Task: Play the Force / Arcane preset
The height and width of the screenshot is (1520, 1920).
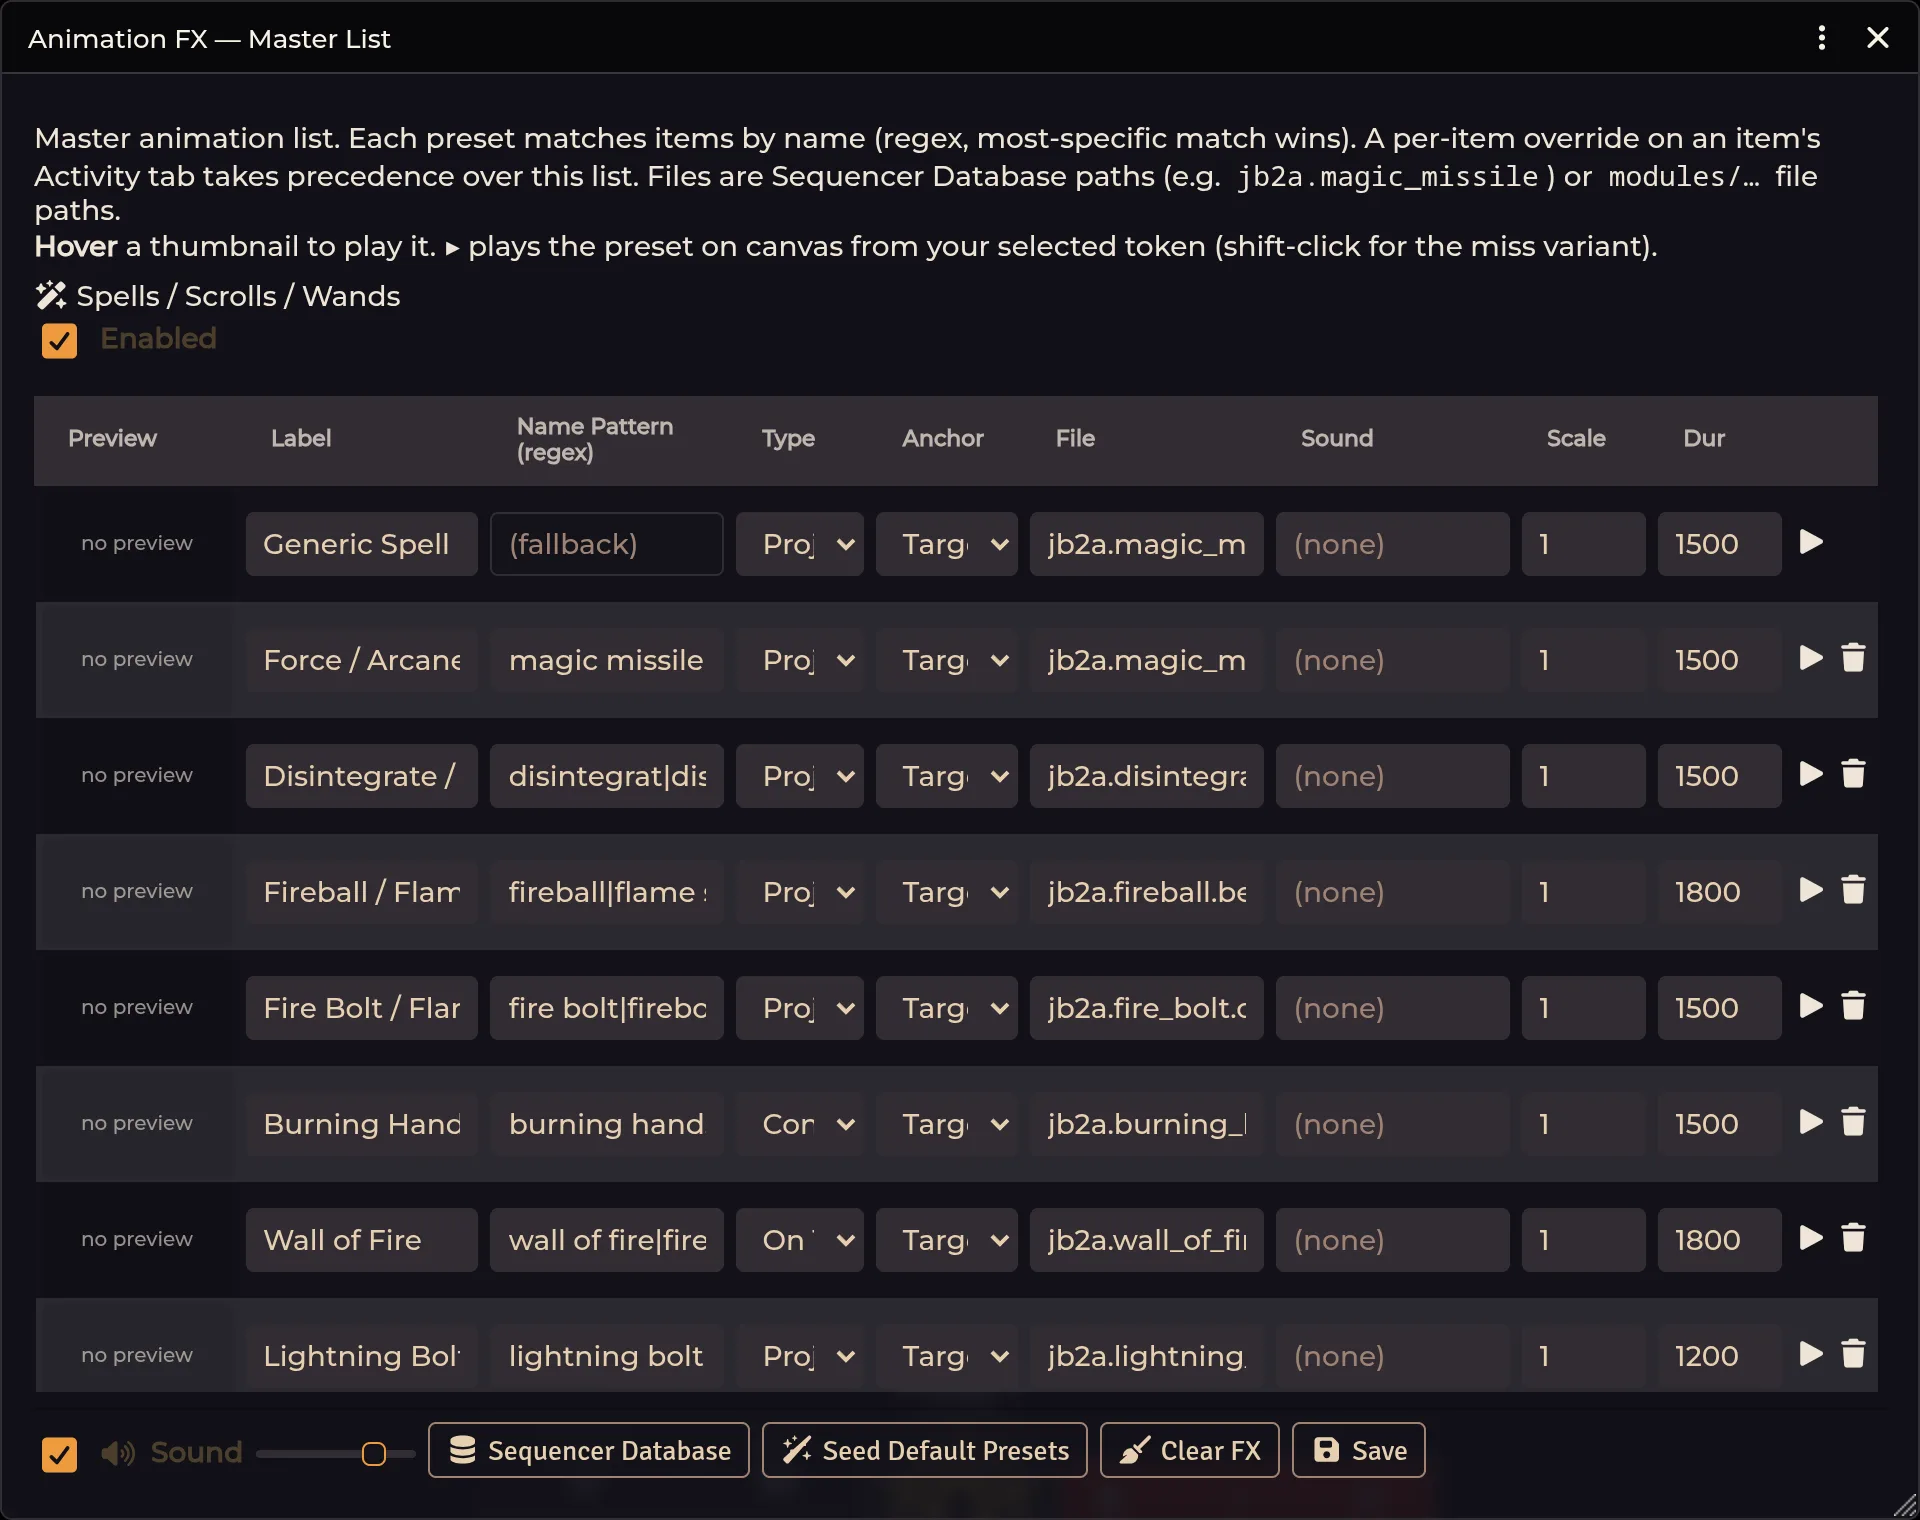Action: coord(1811,659)
